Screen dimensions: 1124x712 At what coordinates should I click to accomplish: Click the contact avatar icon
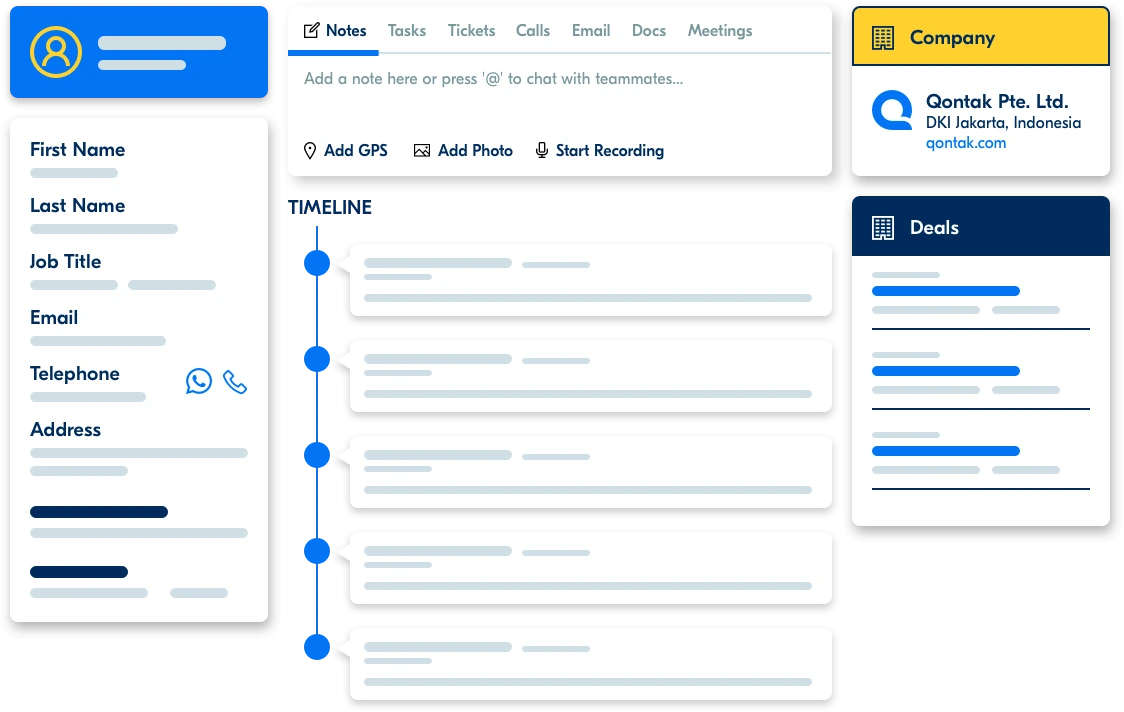pyautogui.click(x=56, y=52)
